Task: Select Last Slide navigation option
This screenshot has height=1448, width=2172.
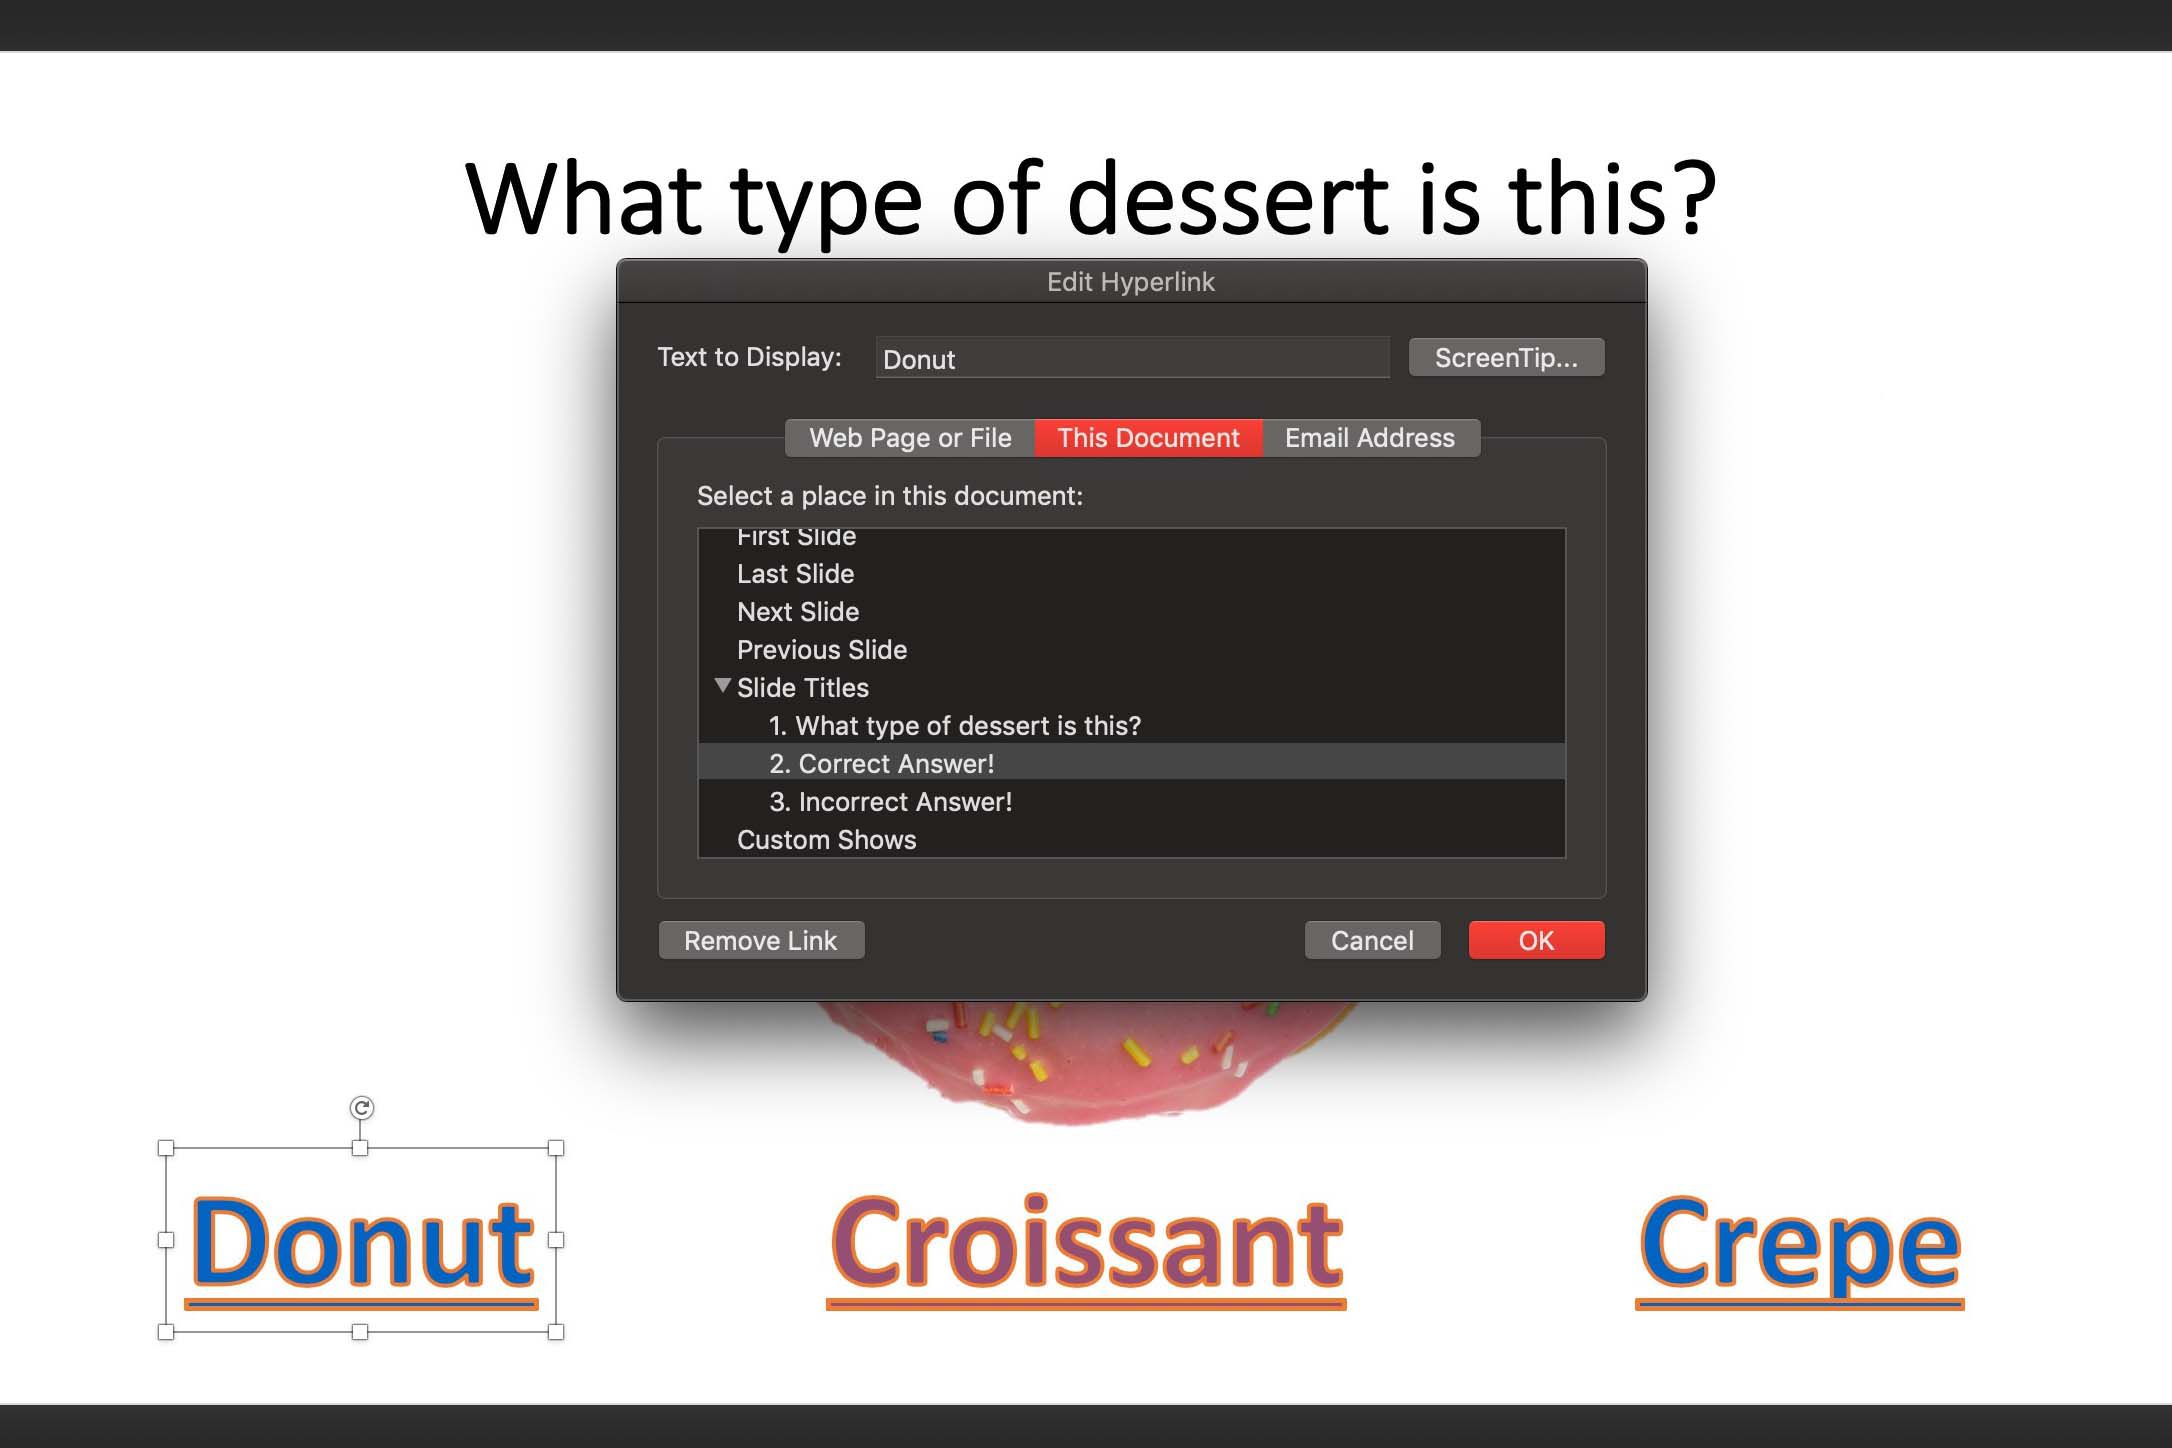Action: [792, 574]
